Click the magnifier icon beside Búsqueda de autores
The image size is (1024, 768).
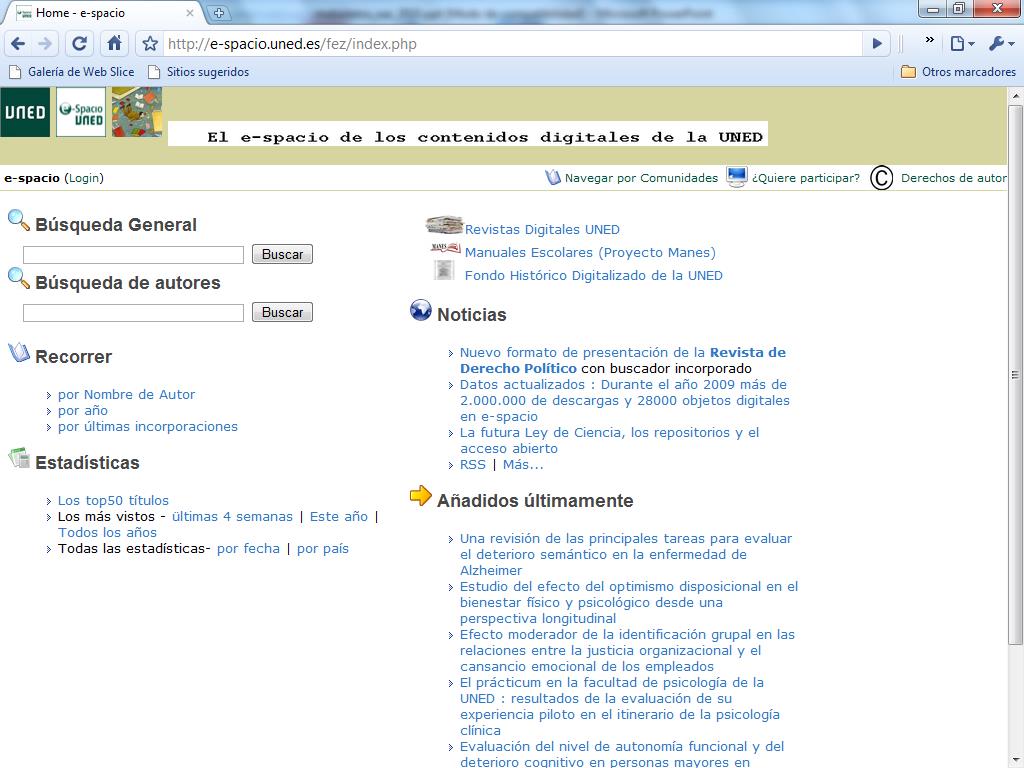coord(18,279)
